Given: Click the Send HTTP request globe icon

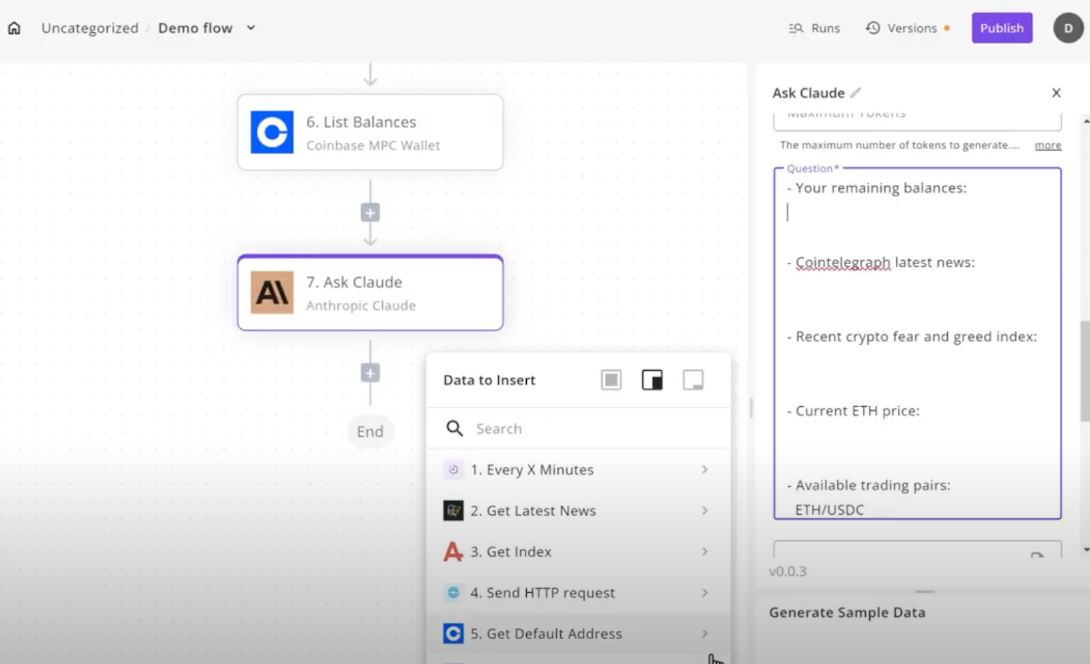Looking at the screenshot, I should coord(453,592).
